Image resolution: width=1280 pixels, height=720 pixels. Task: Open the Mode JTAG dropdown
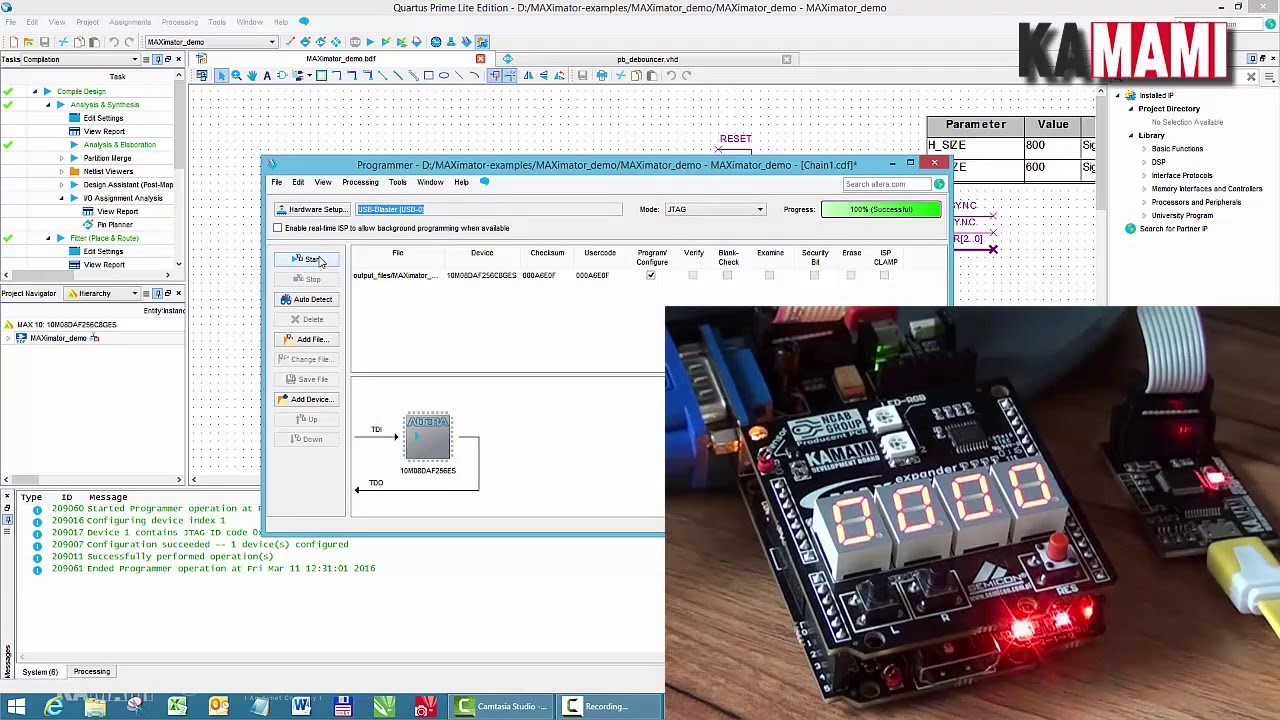click(x=715, y=209)
